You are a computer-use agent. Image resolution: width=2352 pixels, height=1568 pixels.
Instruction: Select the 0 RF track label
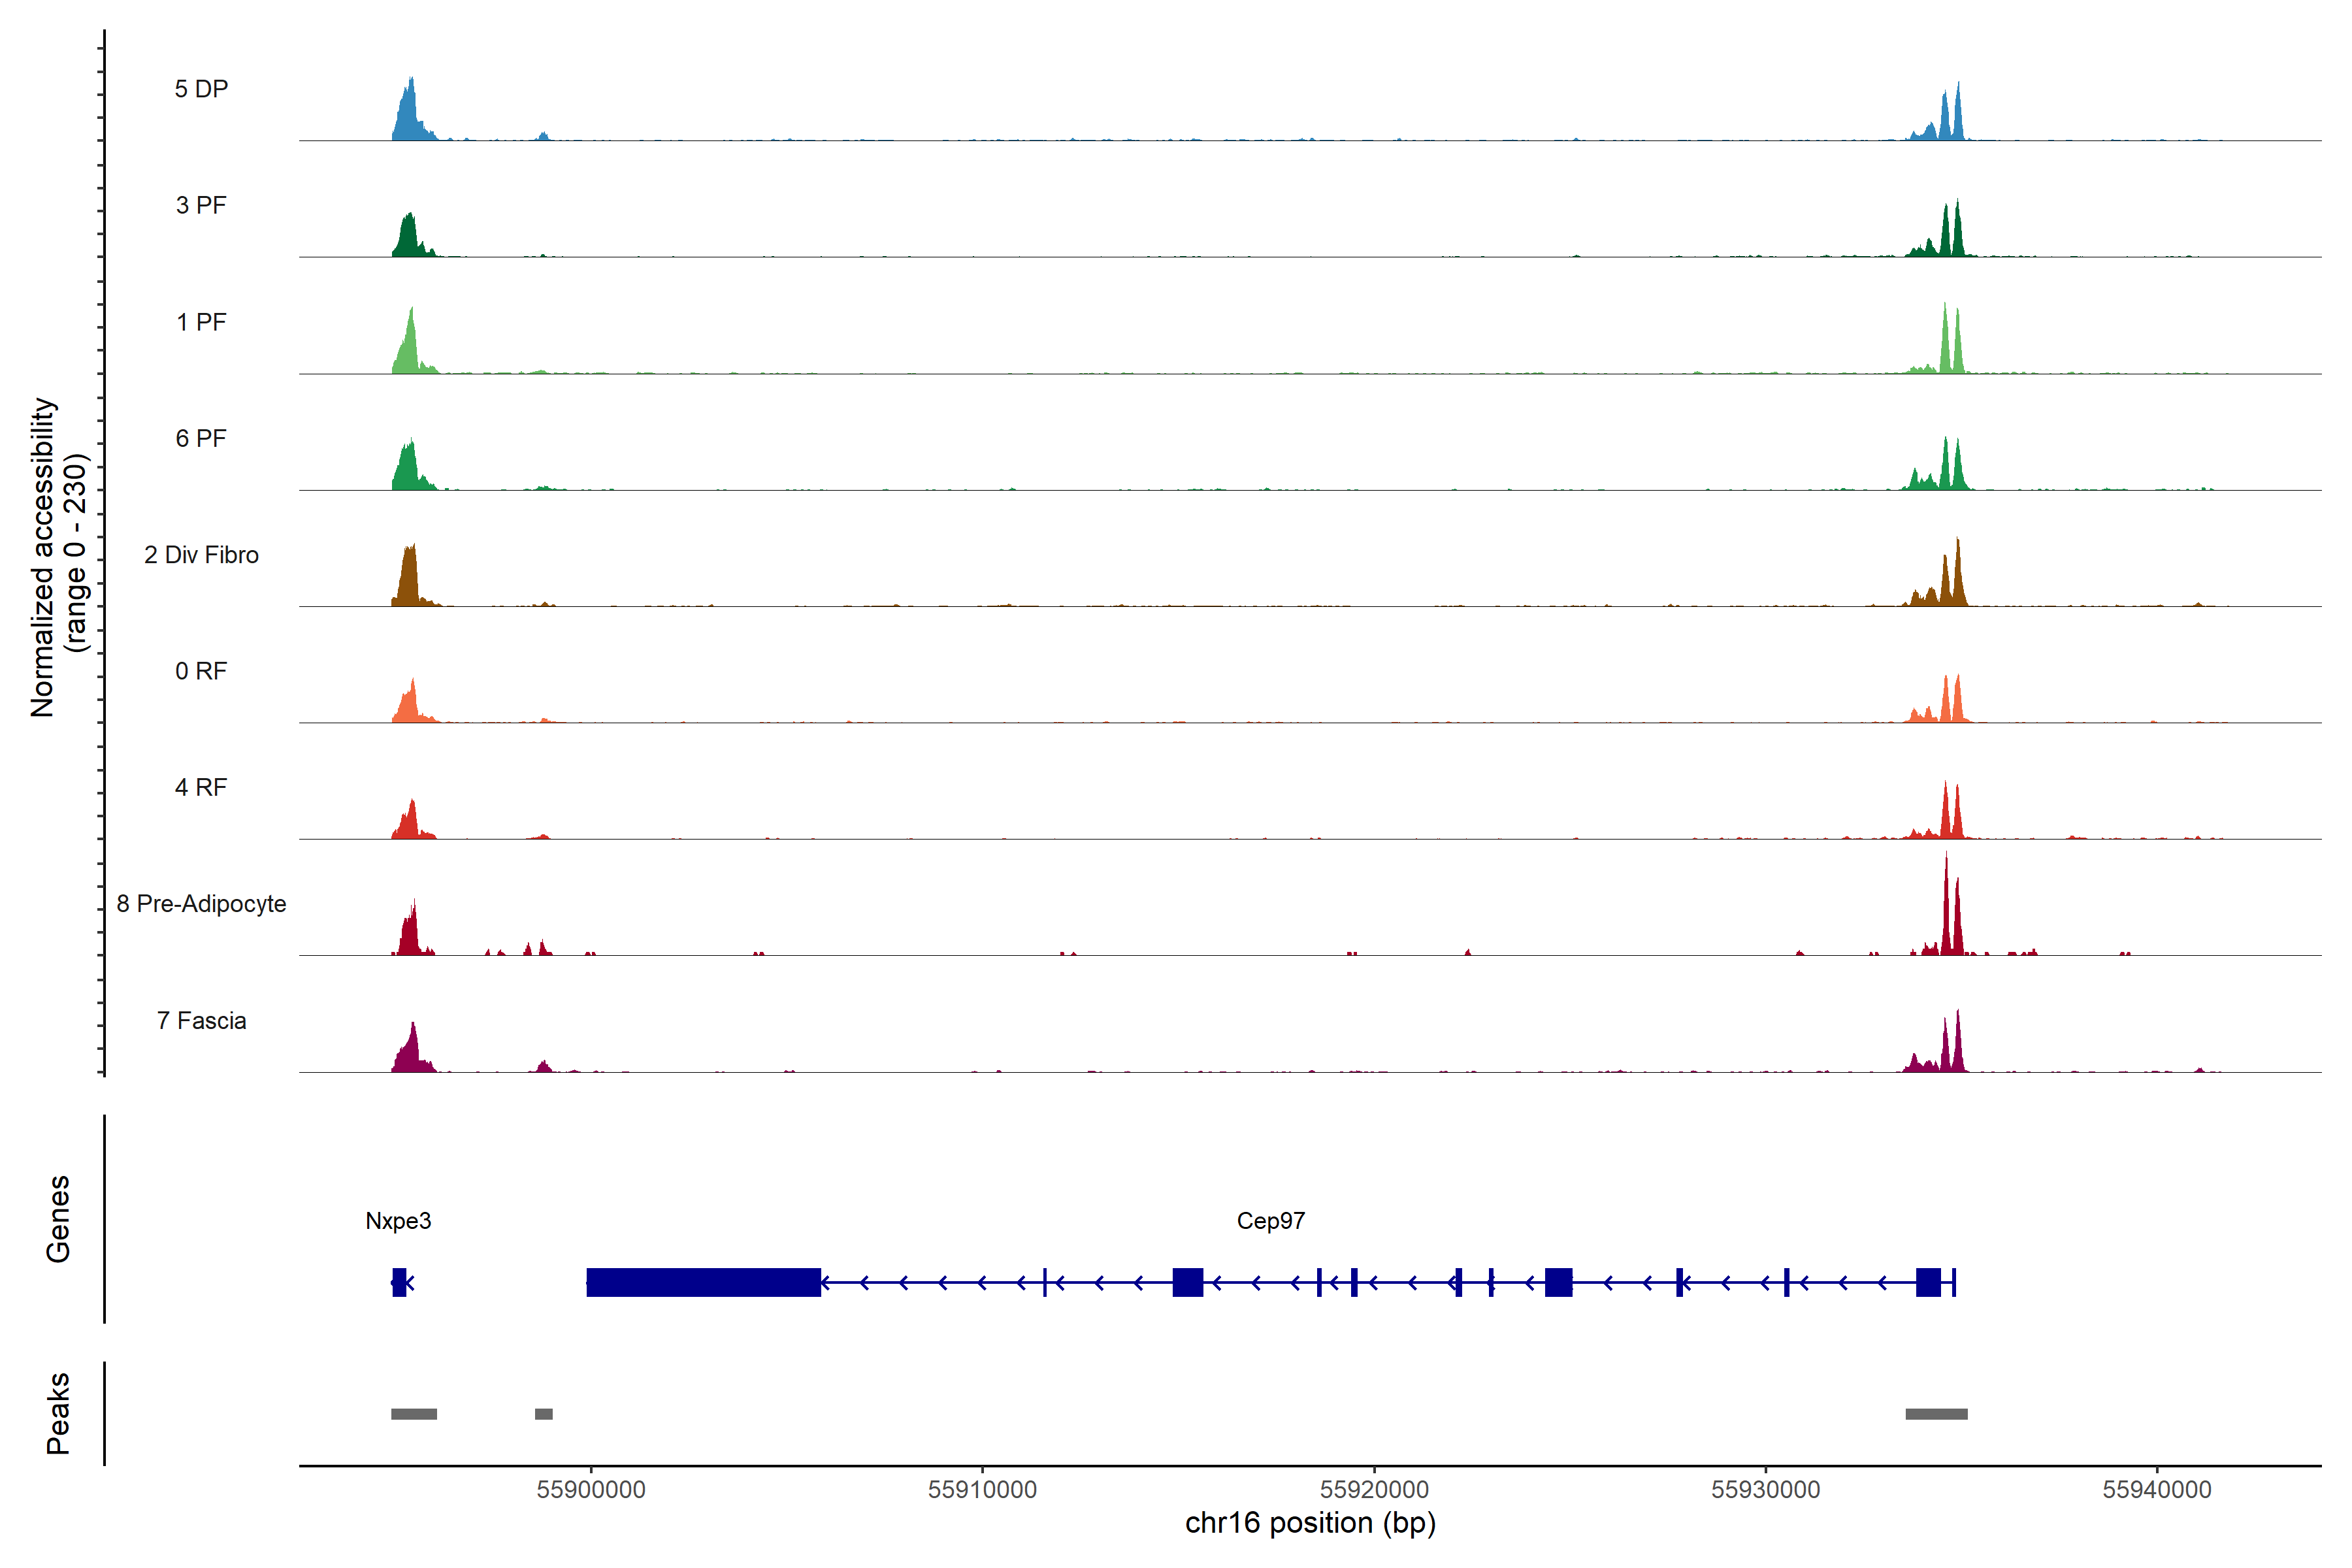click(201, 671)
